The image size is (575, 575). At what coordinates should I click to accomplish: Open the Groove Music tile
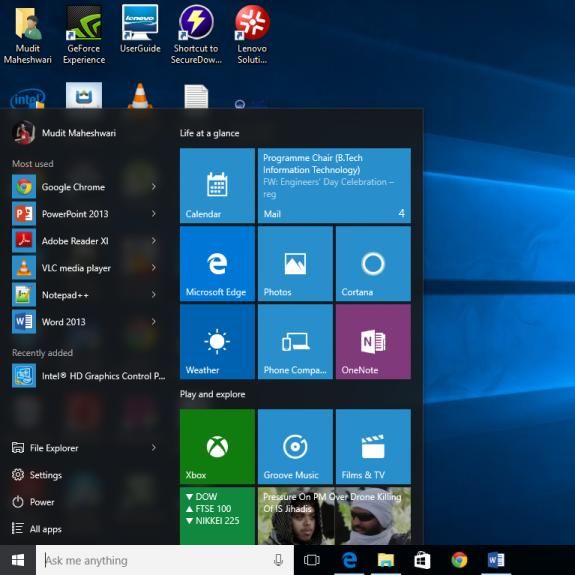pyautogui.click(x=295, y=447)
